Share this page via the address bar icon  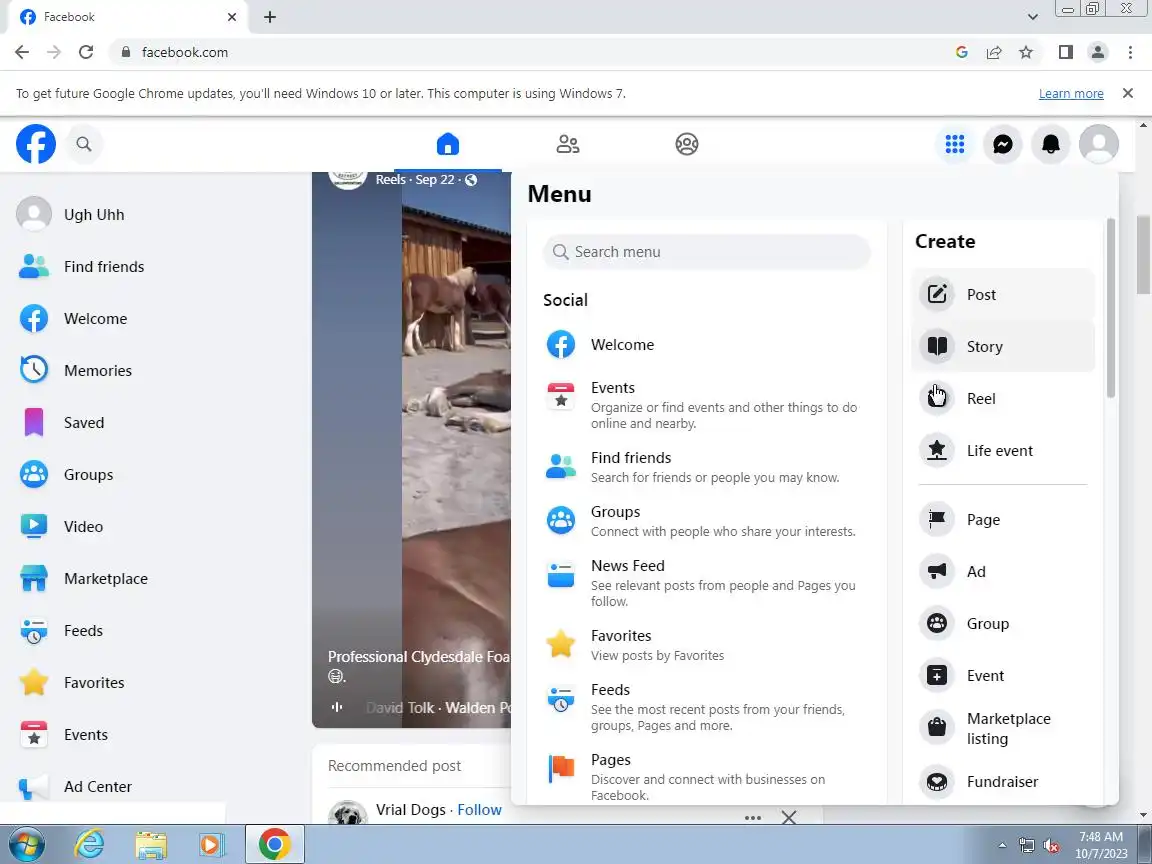pyautogui.click(x=993, y=52)
